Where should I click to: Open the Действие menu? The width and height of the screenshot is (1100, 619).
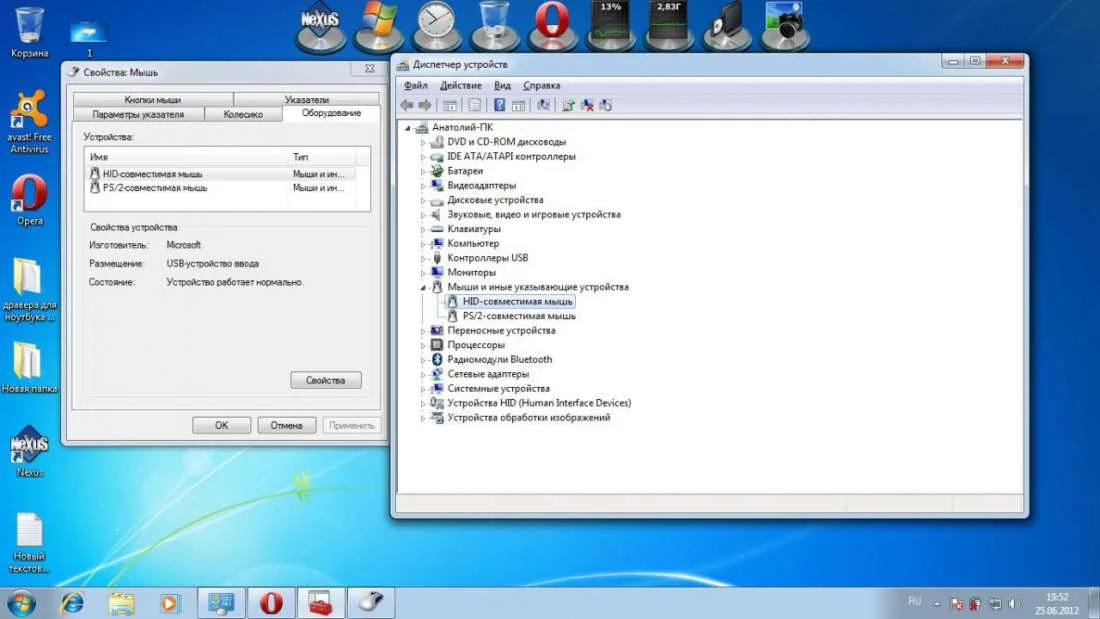[x=460, y=86]
